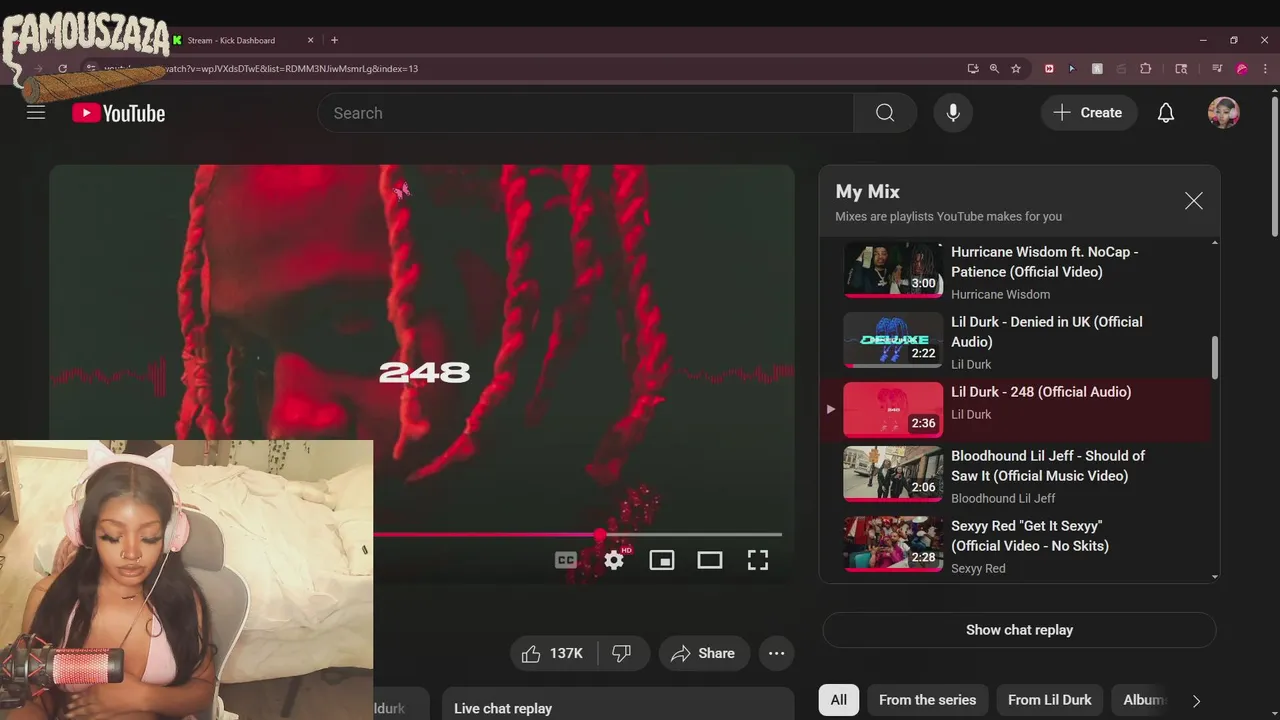1280x720 pixels.
Task: Bookmark this page with the star
Action: click(1016, 69)
